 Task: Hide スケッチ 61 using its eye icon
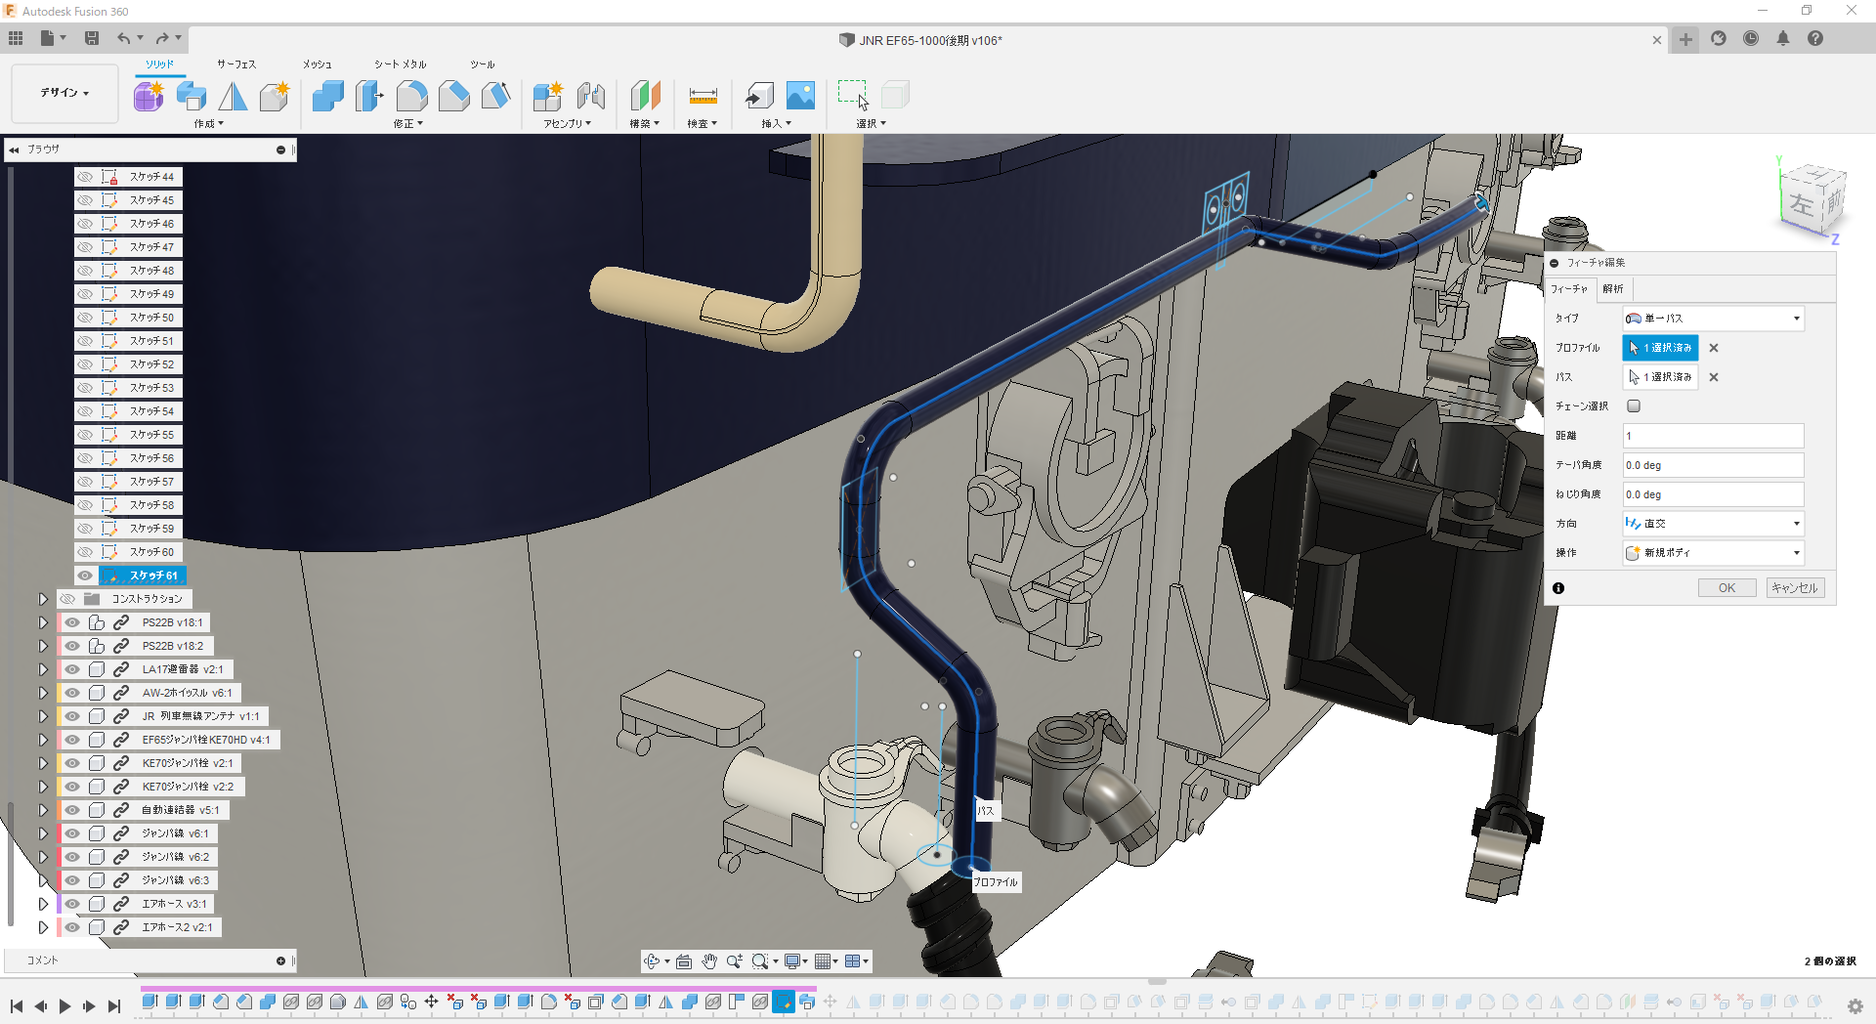85,576
